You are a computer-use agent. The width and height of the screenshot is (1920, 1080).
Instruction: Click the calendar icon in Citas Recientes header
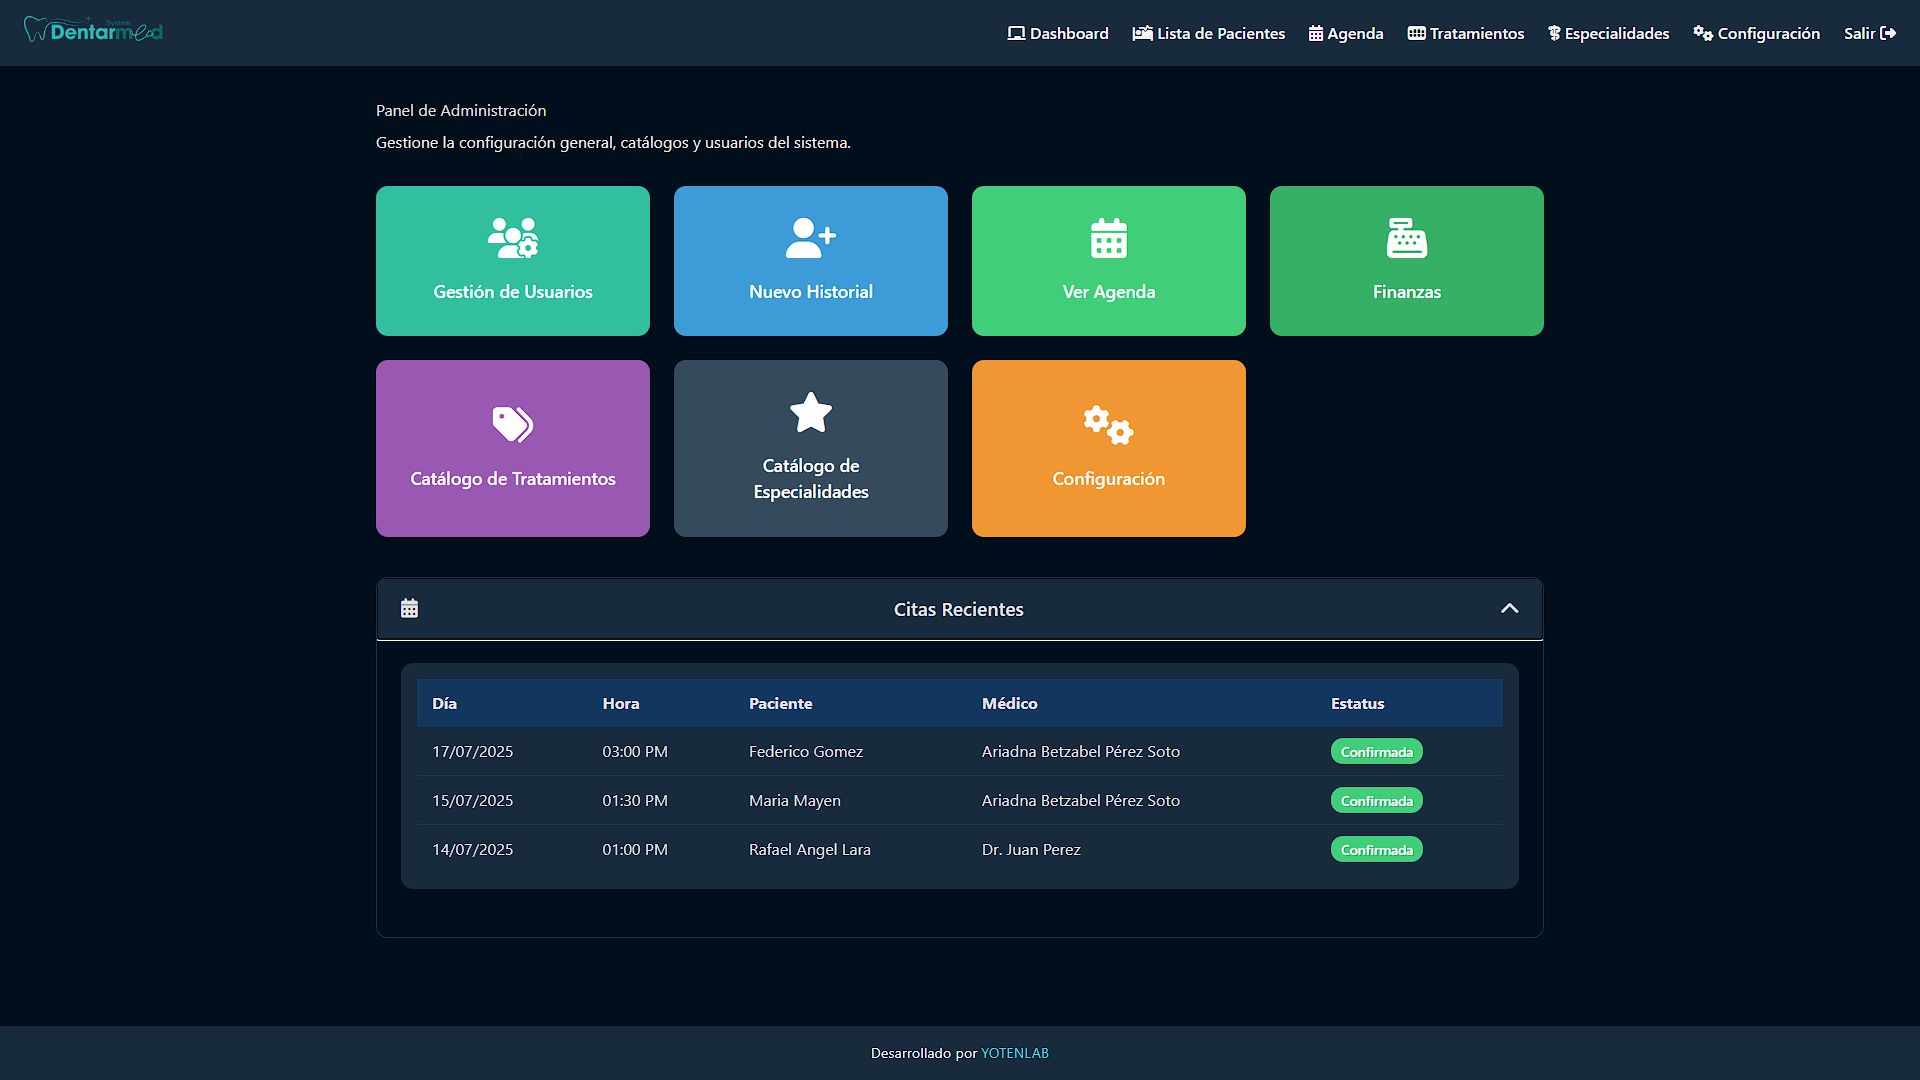[x=409, y=608]
